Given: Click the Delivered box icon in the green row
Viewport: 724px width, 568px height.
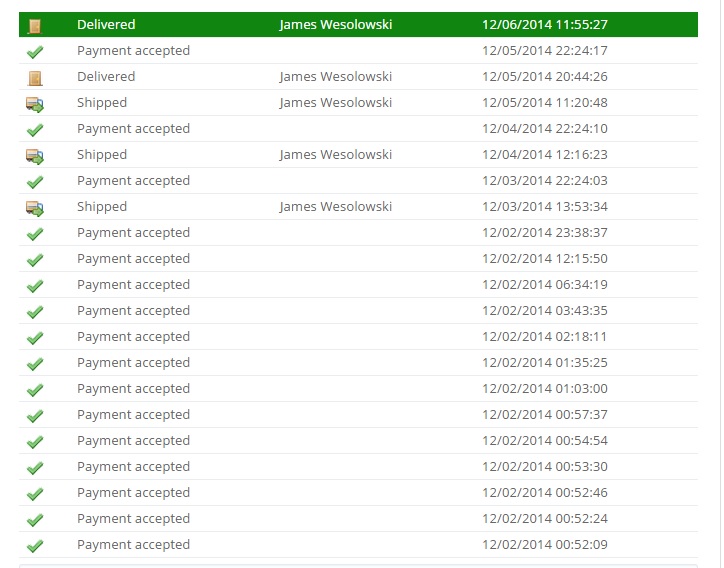Looking at the screenshot, I should click(35, 26).
